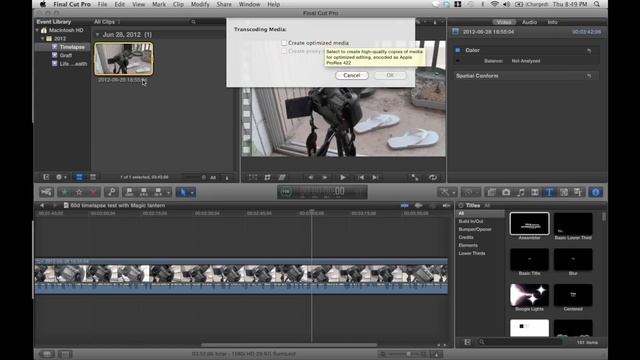Toggle the Color effect checkbox in inspector
Screen dimensions: 640x360
point(458,50)
